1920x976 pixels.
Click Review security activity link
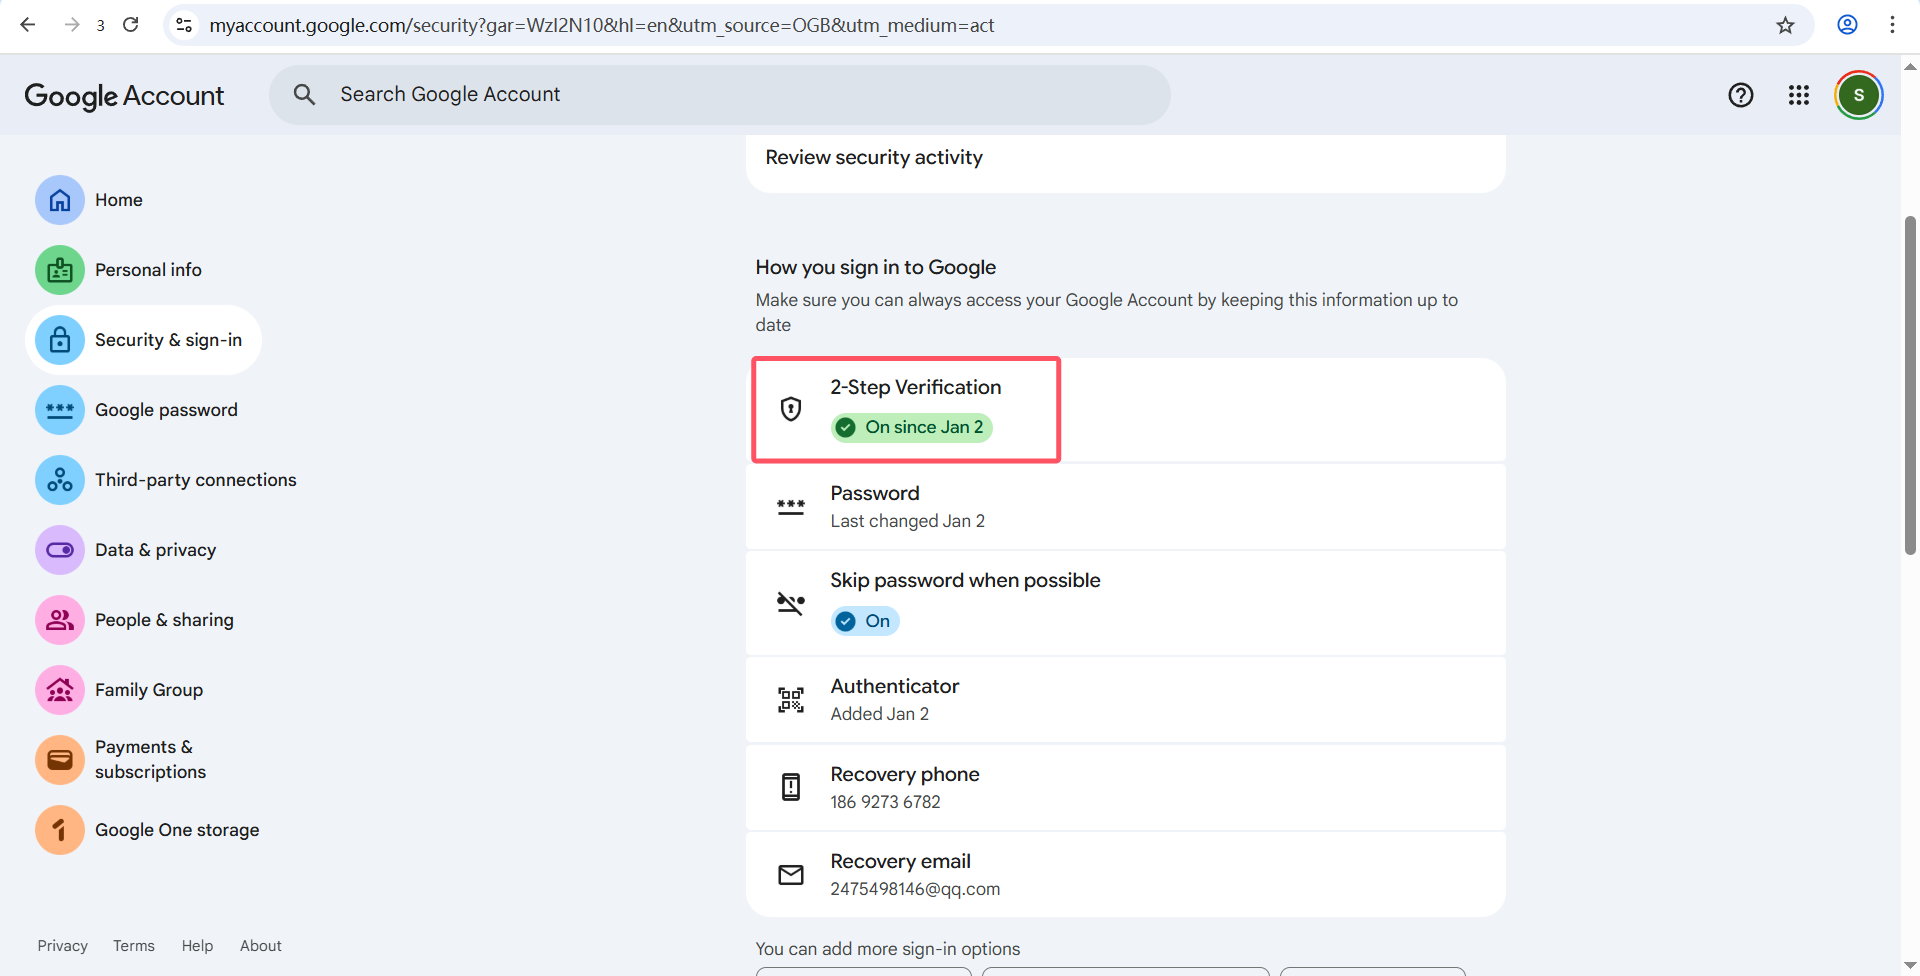[874, 157]
